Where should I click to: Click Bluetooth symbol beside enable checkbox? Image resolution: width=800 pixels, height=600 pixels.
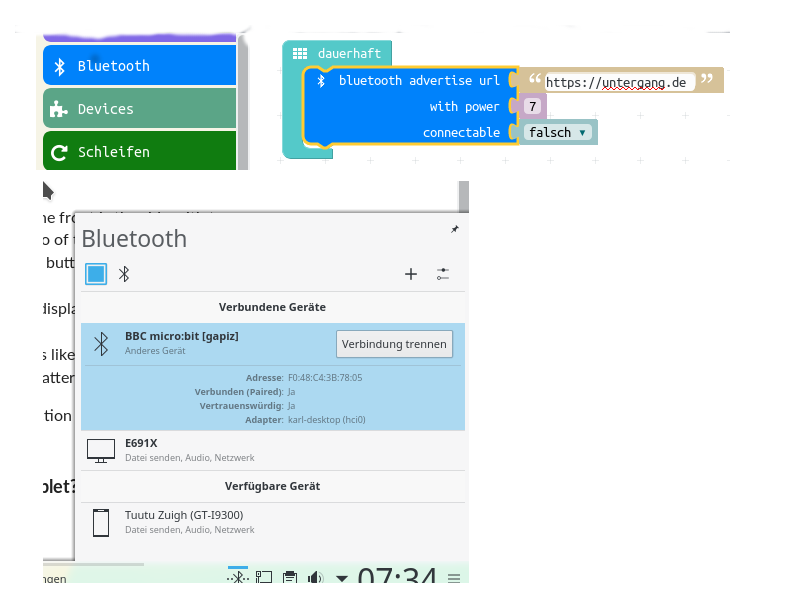coord(124,274)
